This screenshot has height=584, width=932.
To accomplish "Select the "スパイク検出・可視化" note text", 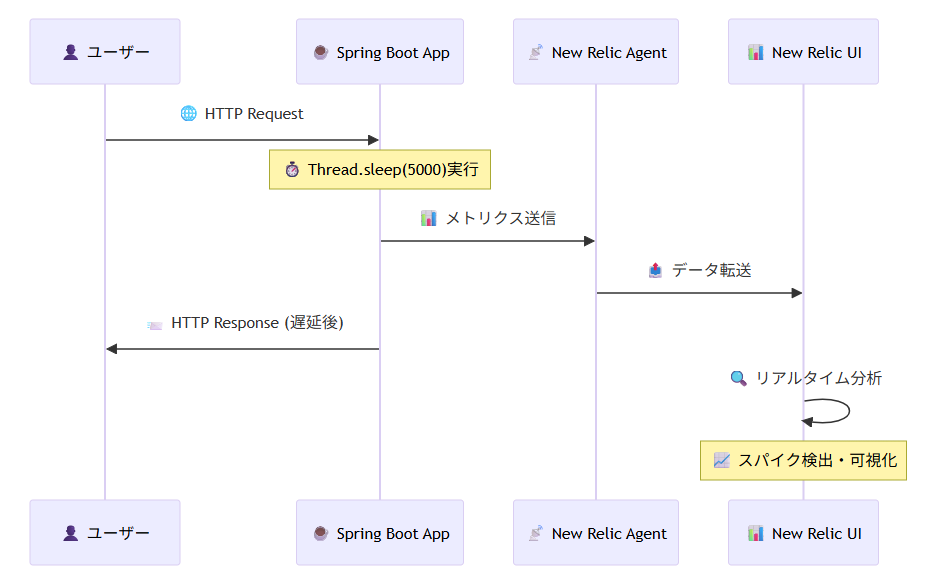I will (x=817, y=460).
